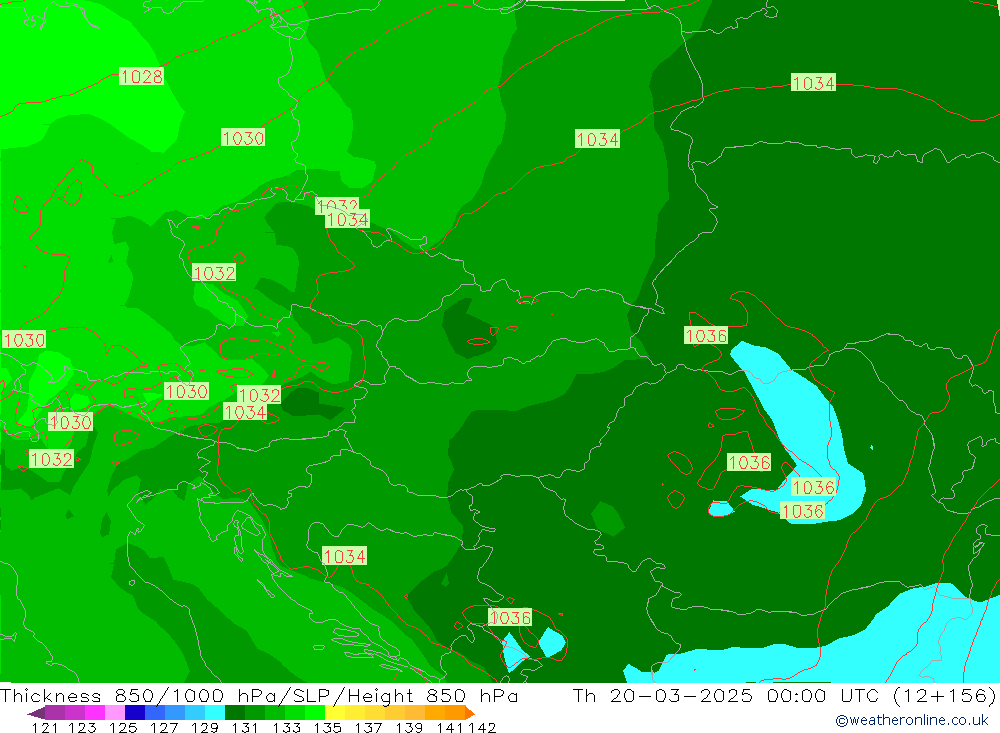Screen dimensions: 1000x733
Task: Select the light pink legend swatch
Action: 115,713
